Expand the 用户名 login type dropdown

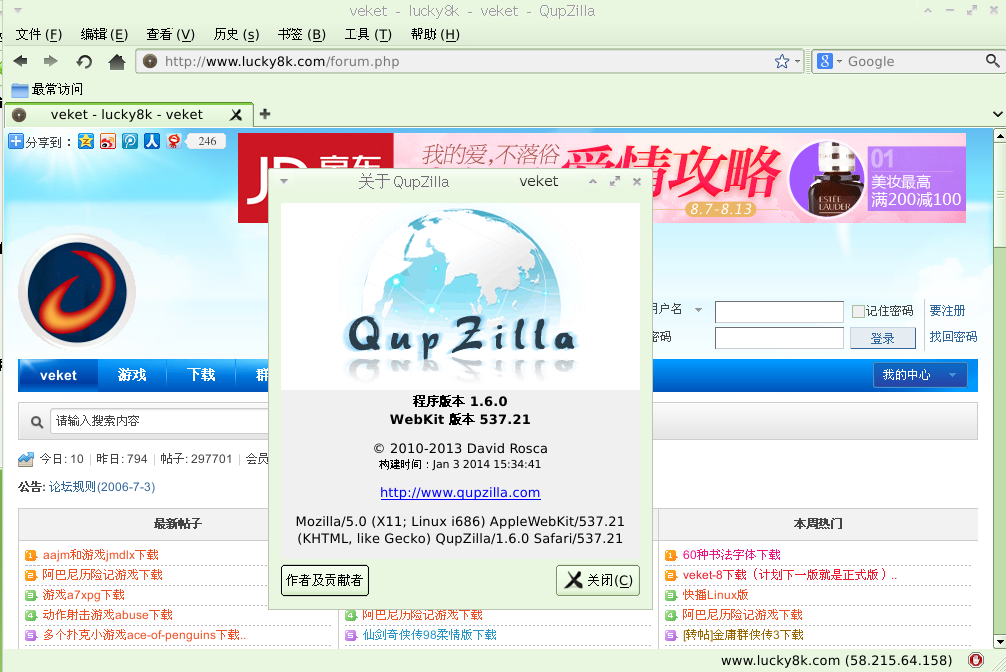pos(698,310)
